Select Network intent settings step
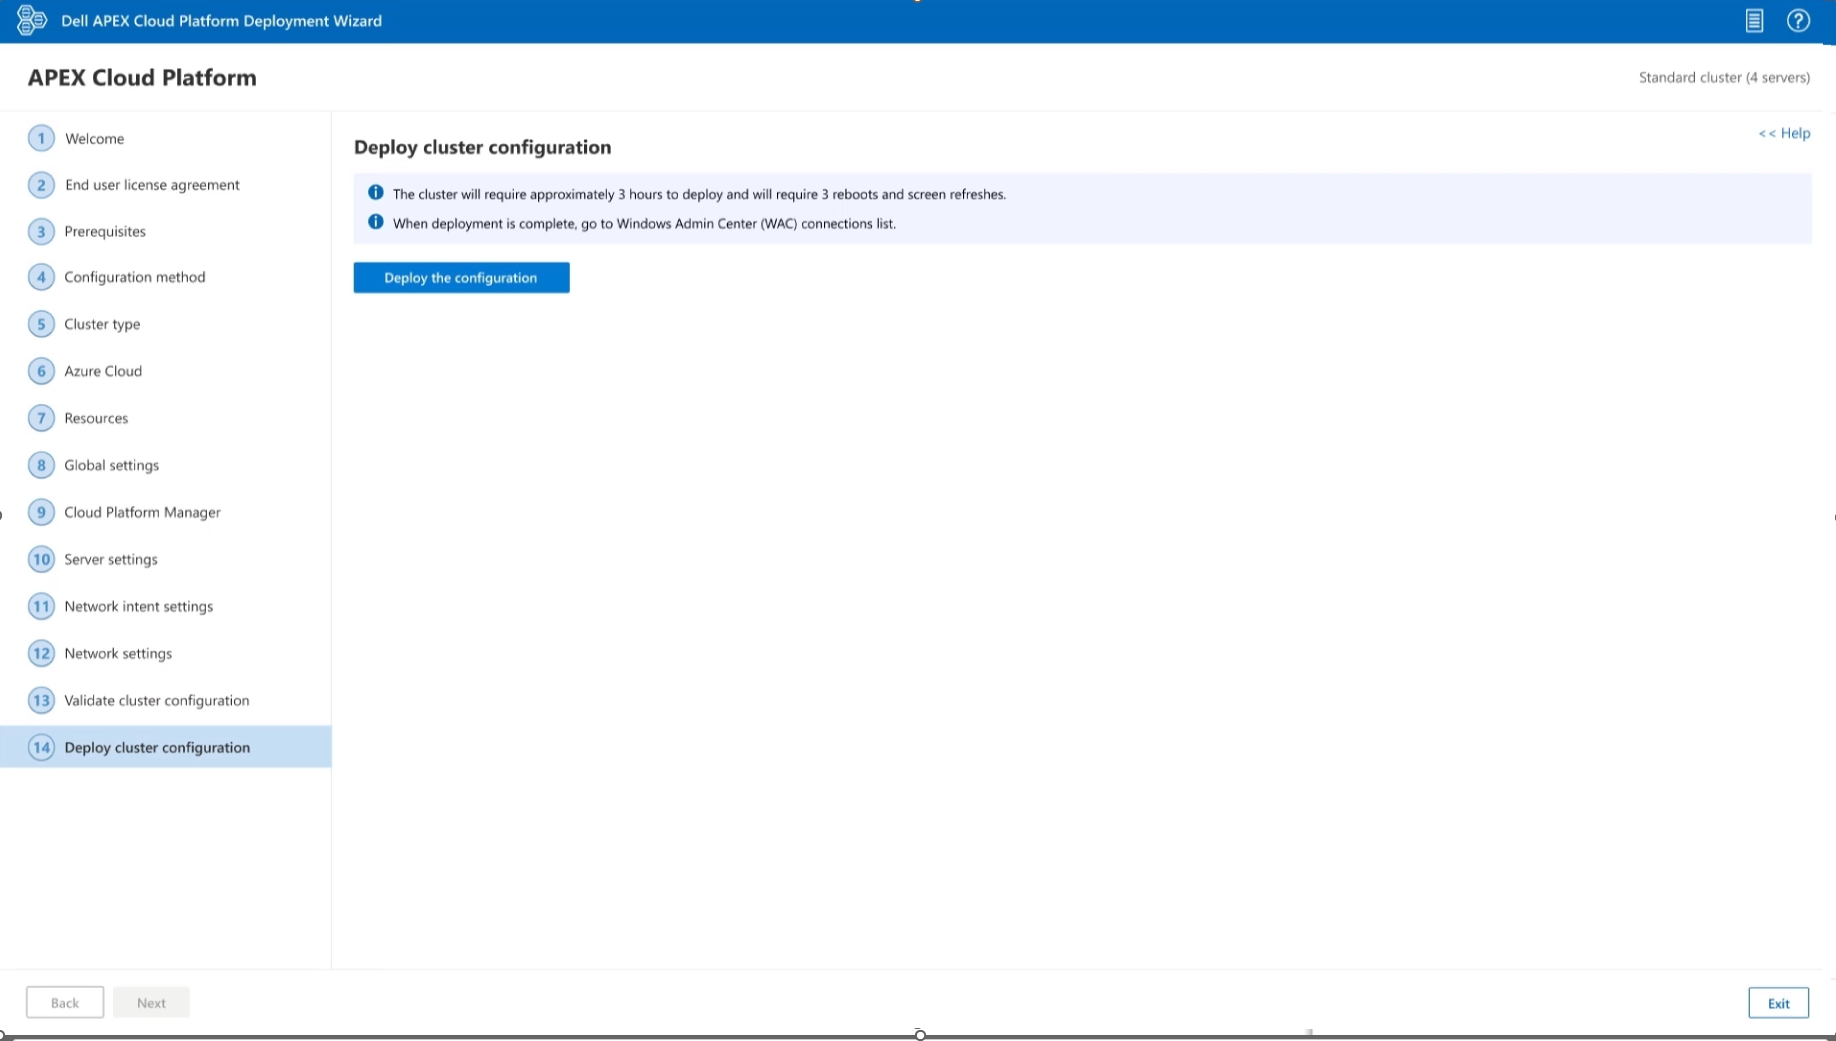The height and width of the screenshot is (1041, 1836). (138, 606)
